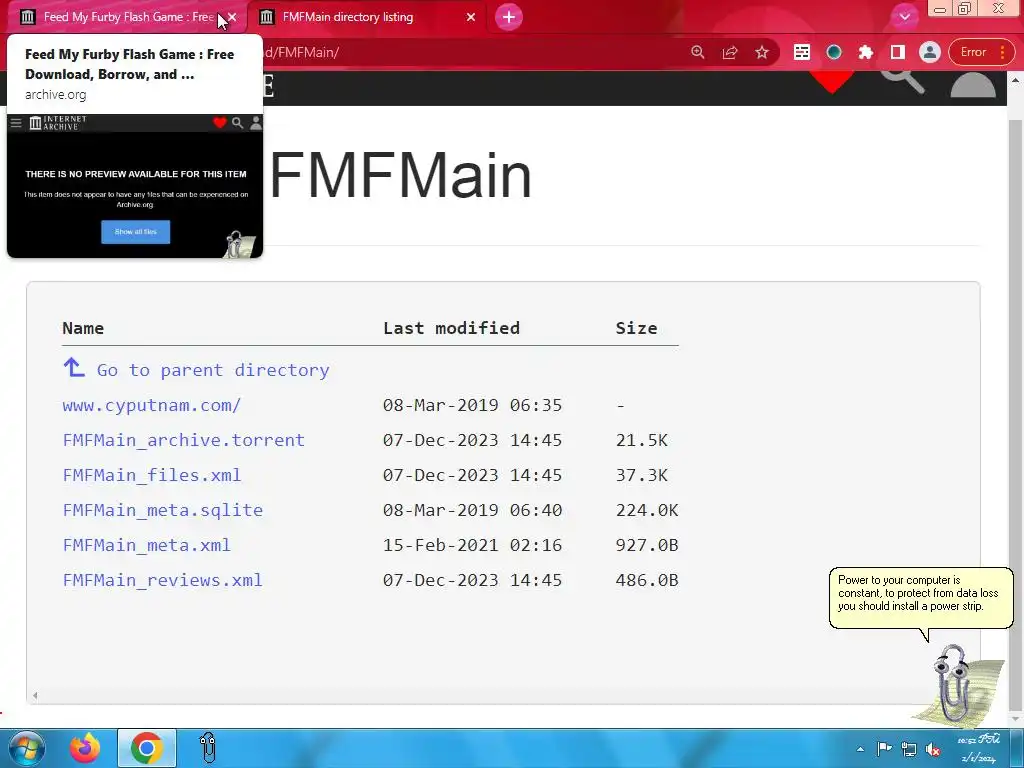Close the Feed My Furby tab
1024x768 pixels.
point(232,17)
